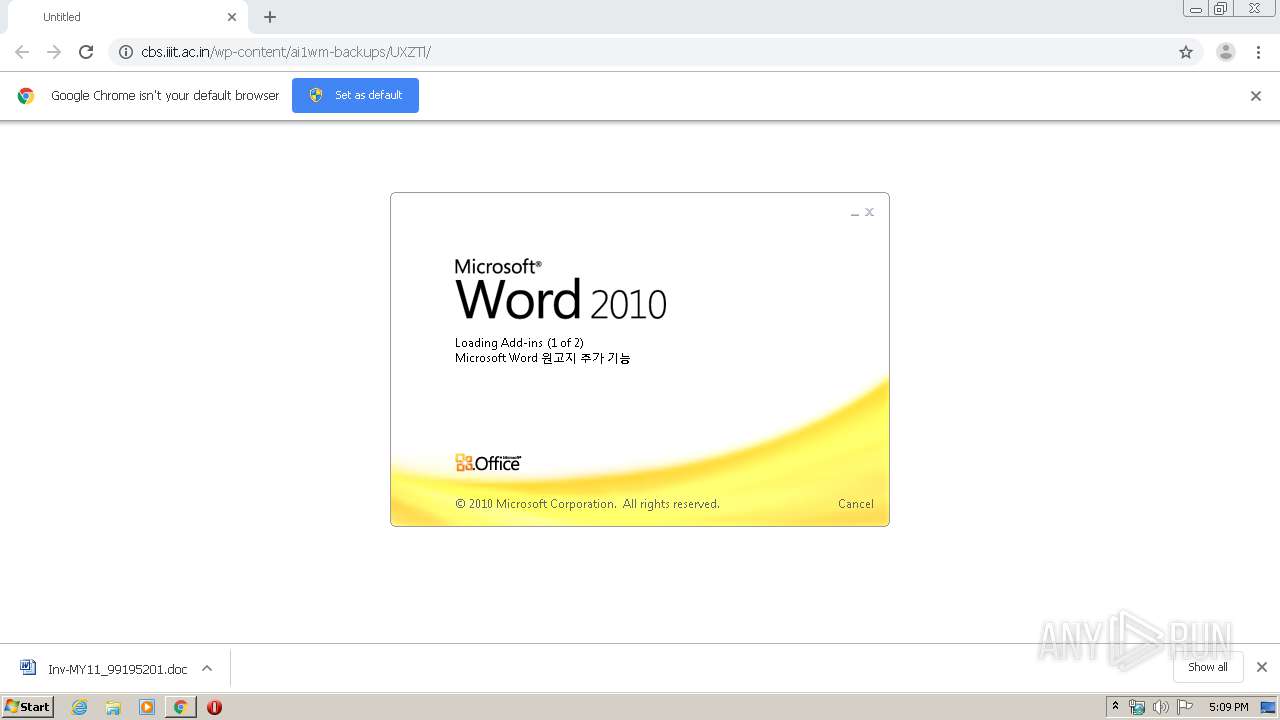The image size is (1280, 720).
Task: Click the volume speaker tray icon
Action: 1161,707
